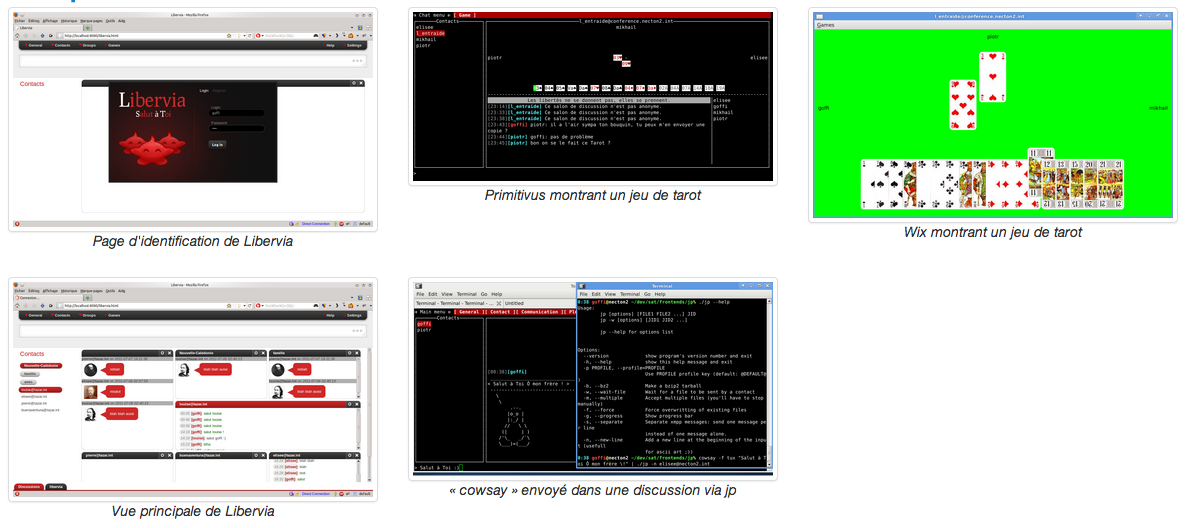This screenshot has height=528, width=1188.
Task: Open the Primitivus tarot game thumbnail
Action: pos(592,97)
